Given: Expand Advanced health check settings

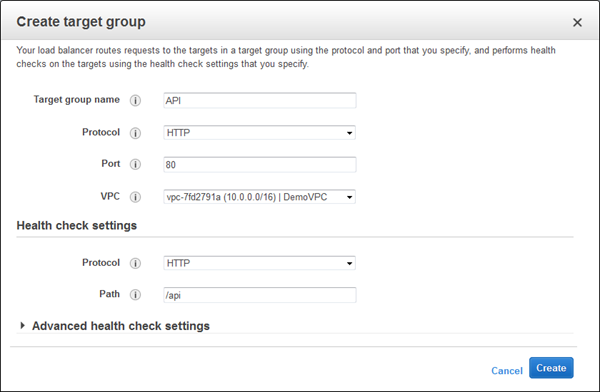Looking at the screenshot, I should tap(22, 326).
